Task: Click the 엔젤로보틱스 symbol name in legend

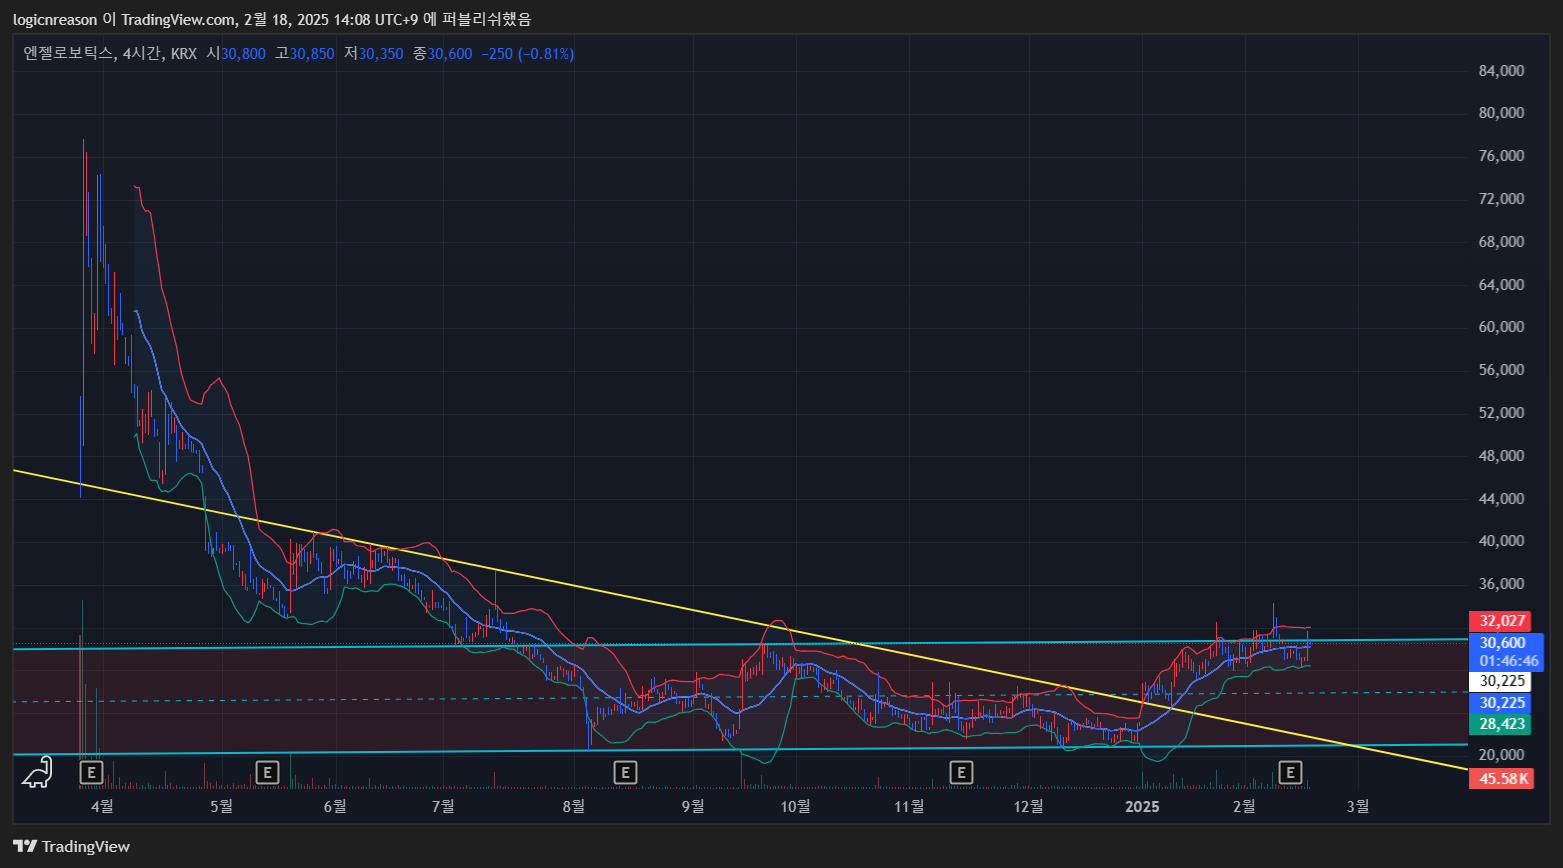Action: (x=69, y=54)
